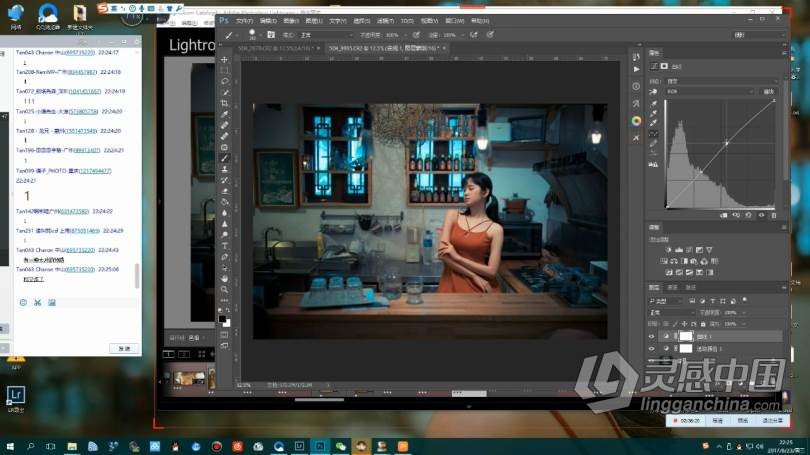Add a Hue/Saturation adjustment from Adjustments panel
Screen dimensions: 810x455
point(664,261)
